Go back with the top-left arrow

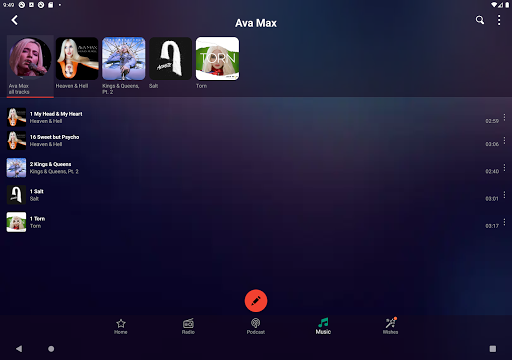click(x=15, y=20)
